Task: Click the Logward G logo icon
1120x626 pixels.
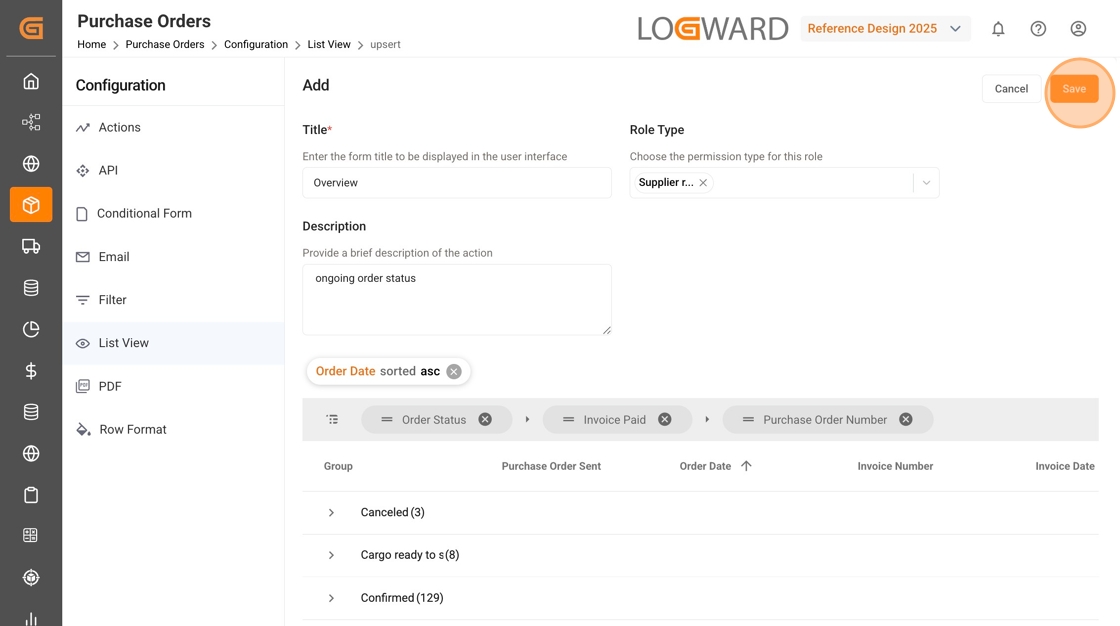Action: click(31, 28)
